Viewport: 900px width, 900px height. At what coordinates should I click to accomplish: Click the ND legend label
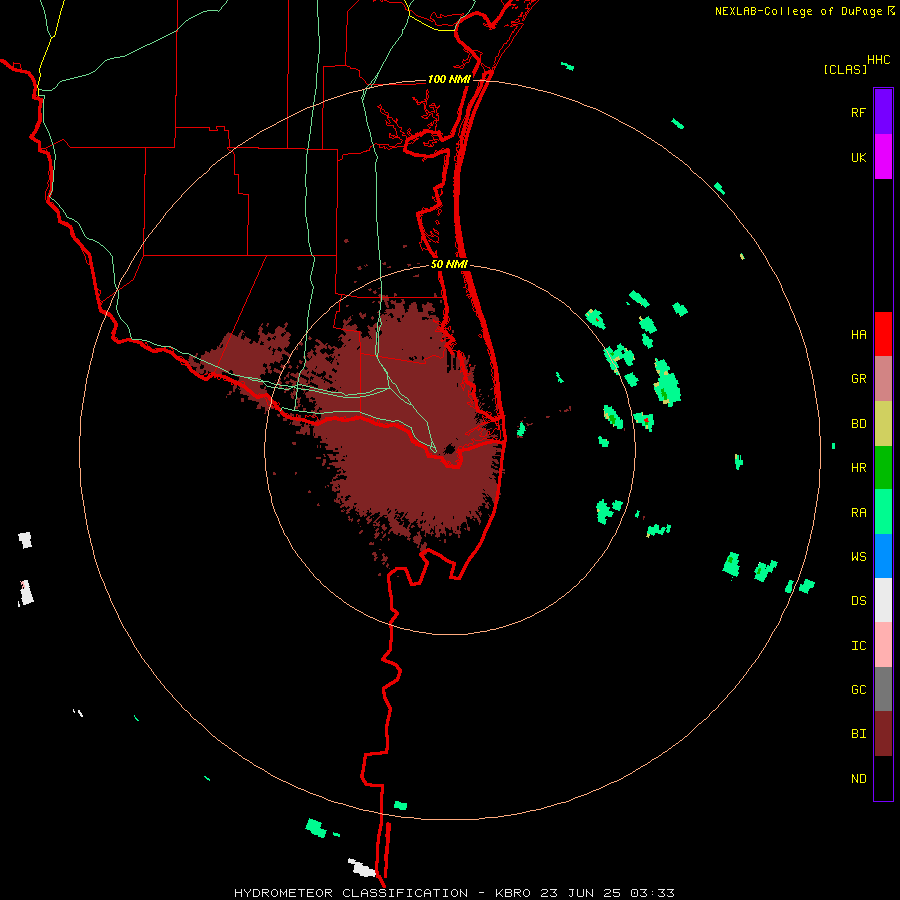[x=858, y=779]
